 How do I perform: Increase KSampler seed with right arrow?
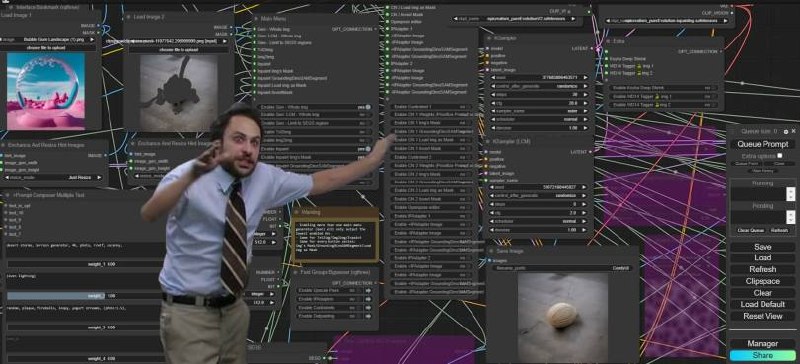(x=585, y=78)
